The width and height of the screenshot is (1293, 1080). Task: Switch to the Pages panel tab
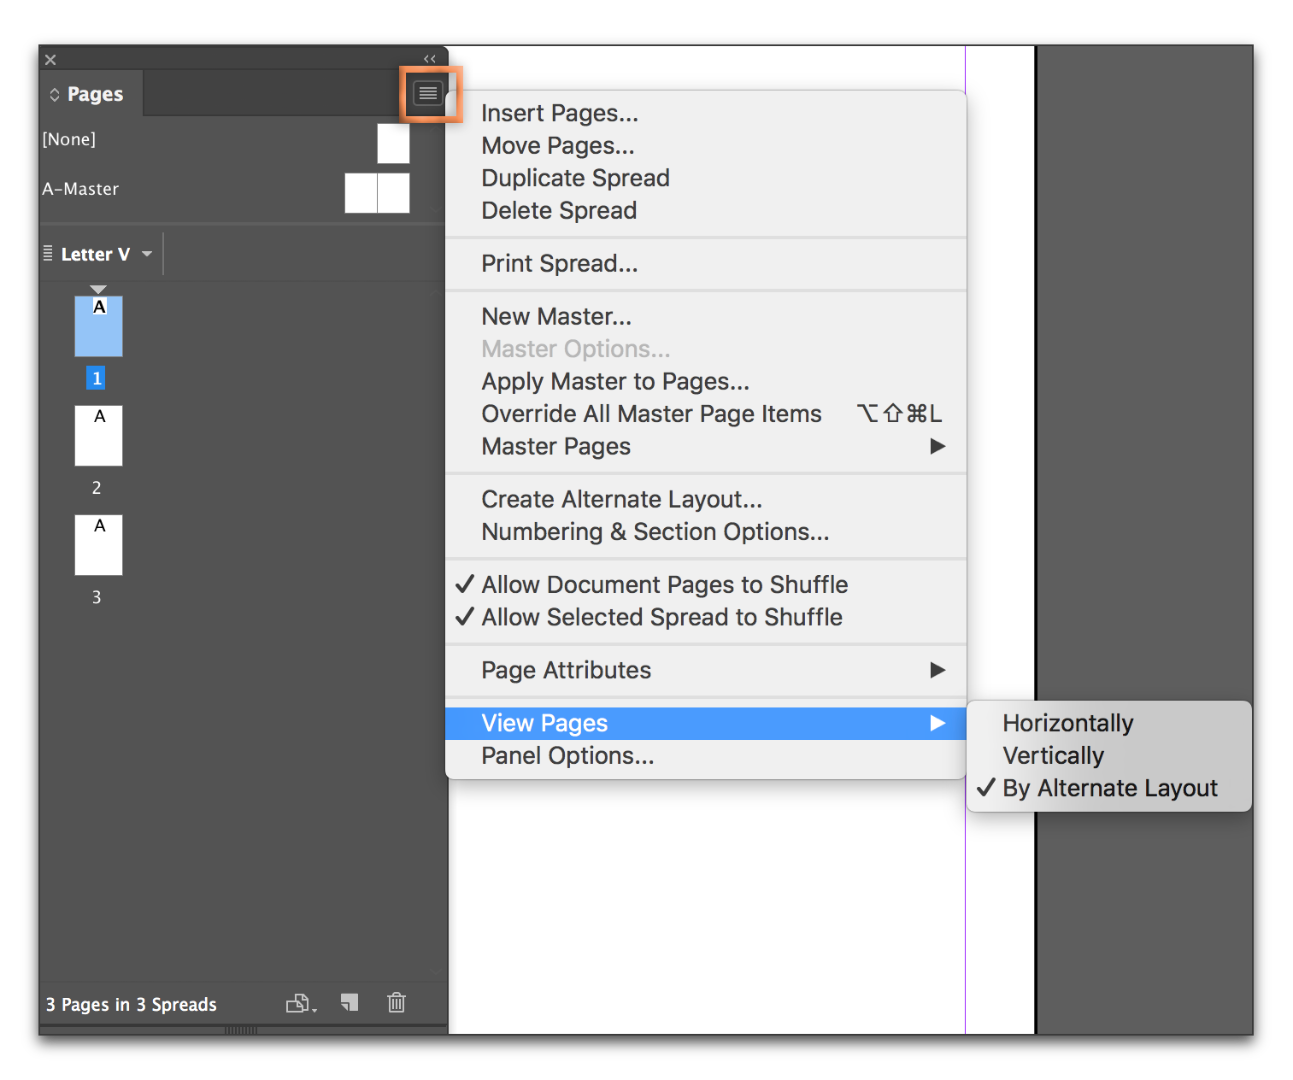click(x=91, y=93)
